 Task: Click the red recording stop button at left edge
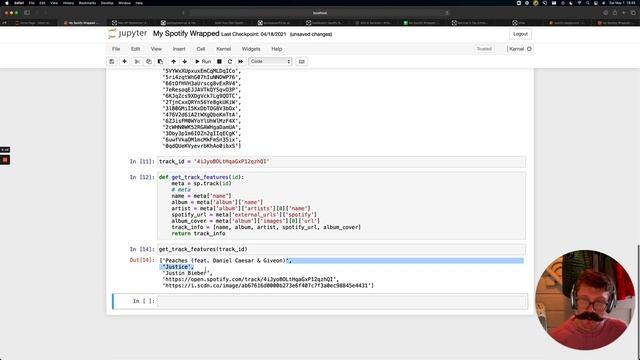(5, 160)
